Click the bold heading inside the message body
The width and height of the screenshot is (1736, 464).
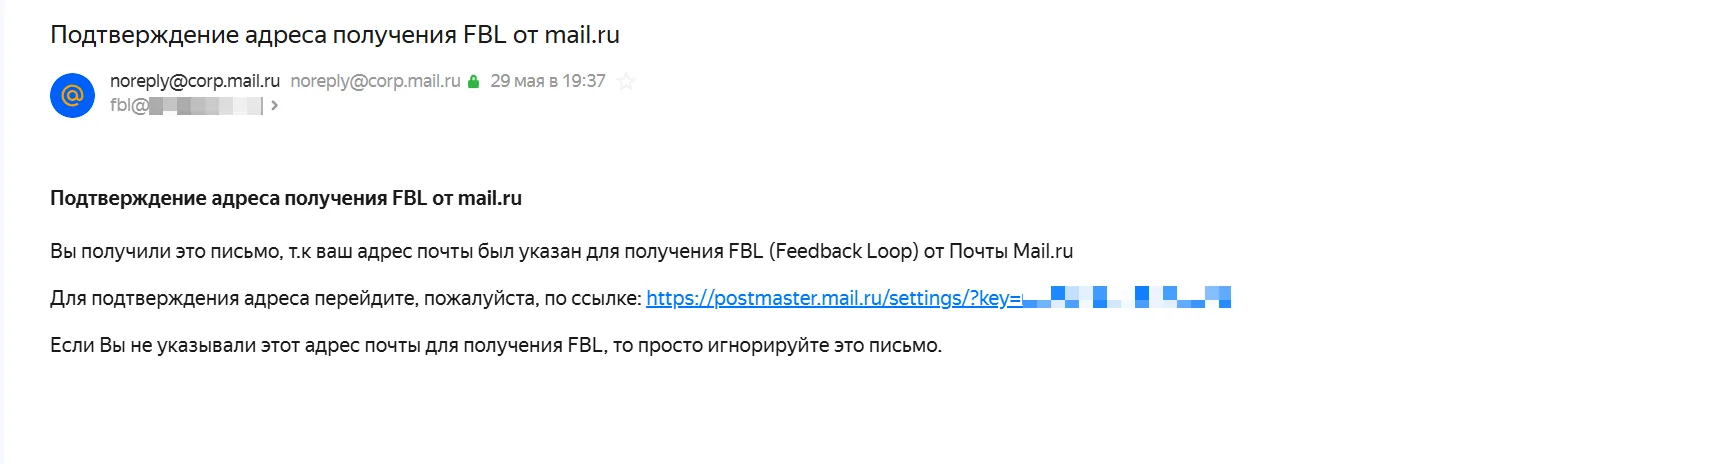tap(286, 198)
